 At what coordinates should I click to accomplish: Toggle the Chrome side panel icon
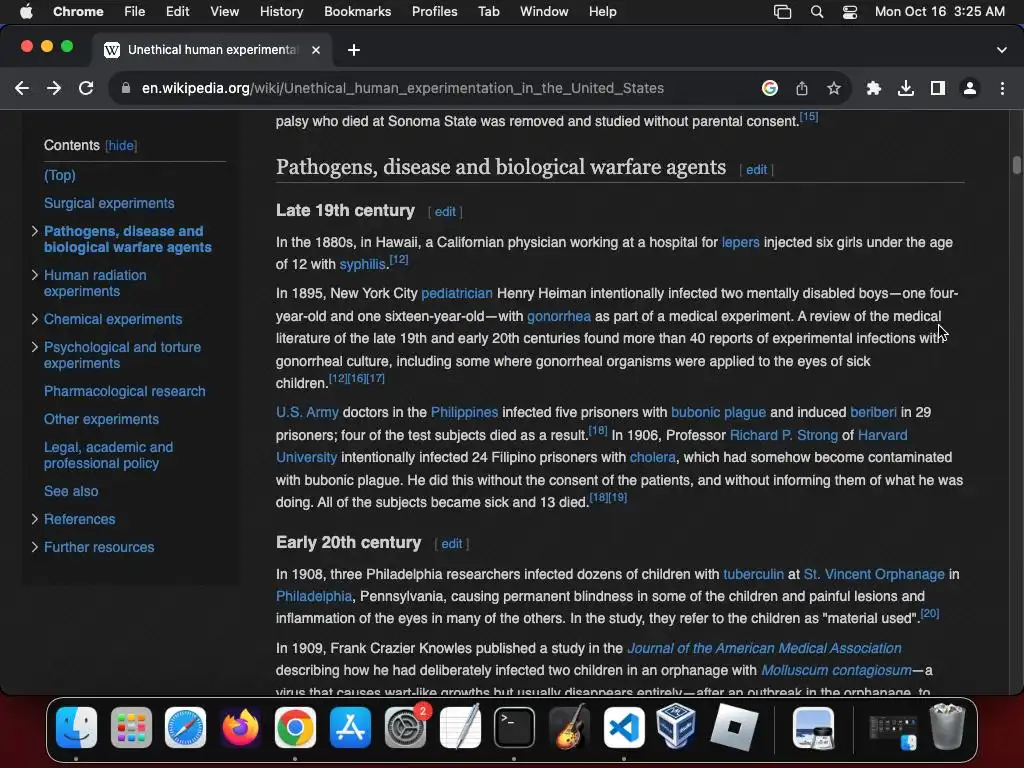938,88
